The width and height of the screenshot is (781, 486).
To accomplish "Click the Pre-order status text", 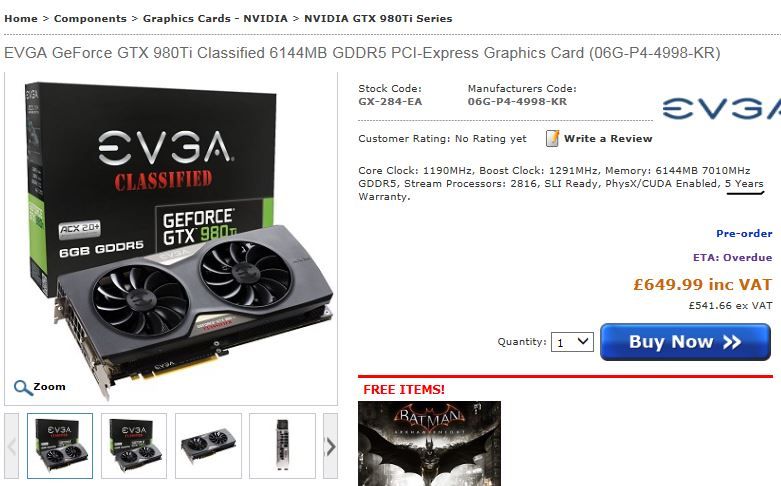I will pos(744,233).
